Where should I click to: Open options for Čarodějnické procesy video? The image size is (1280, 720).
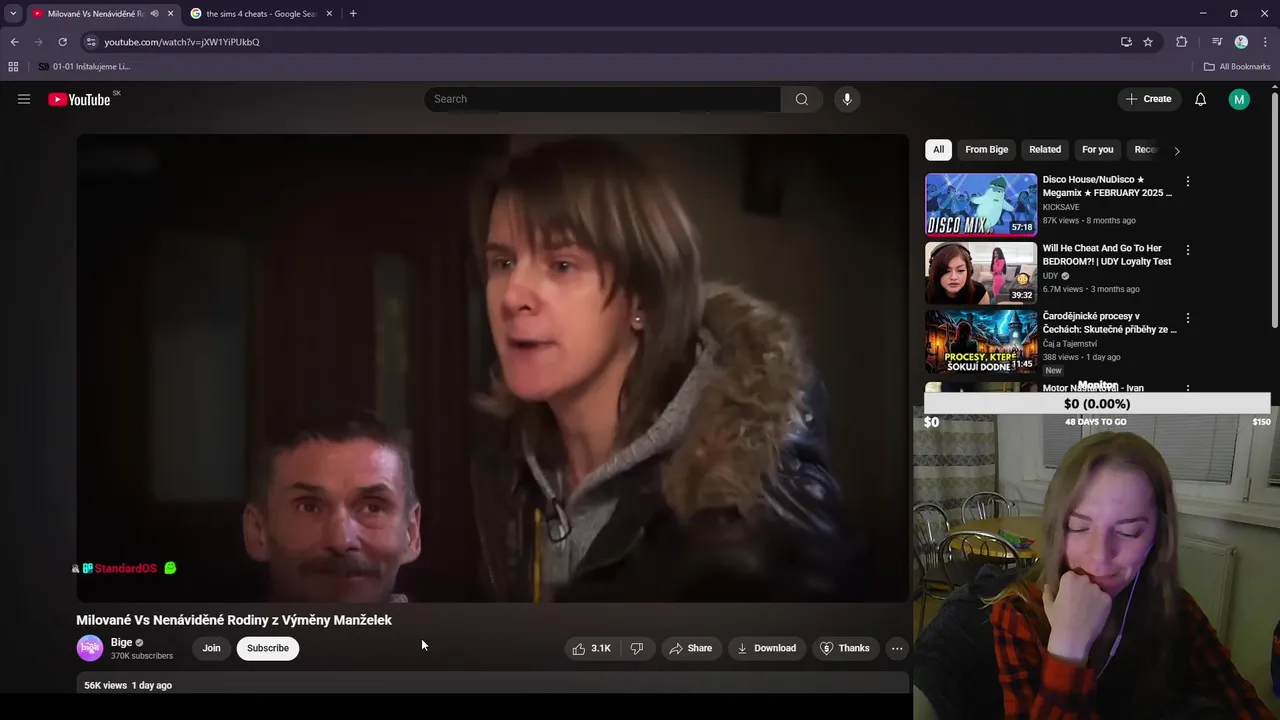point(1187,318)
